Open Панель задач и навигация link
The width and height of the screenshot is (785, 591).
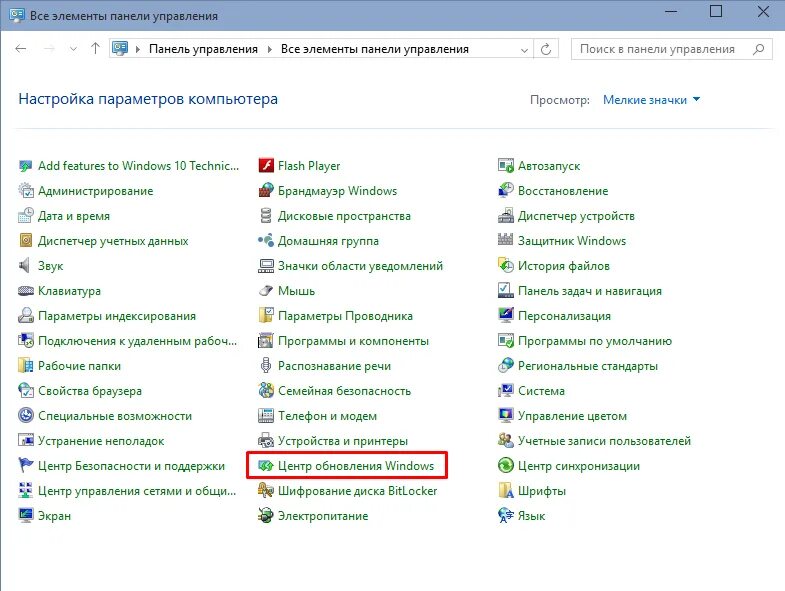(590, 290)
